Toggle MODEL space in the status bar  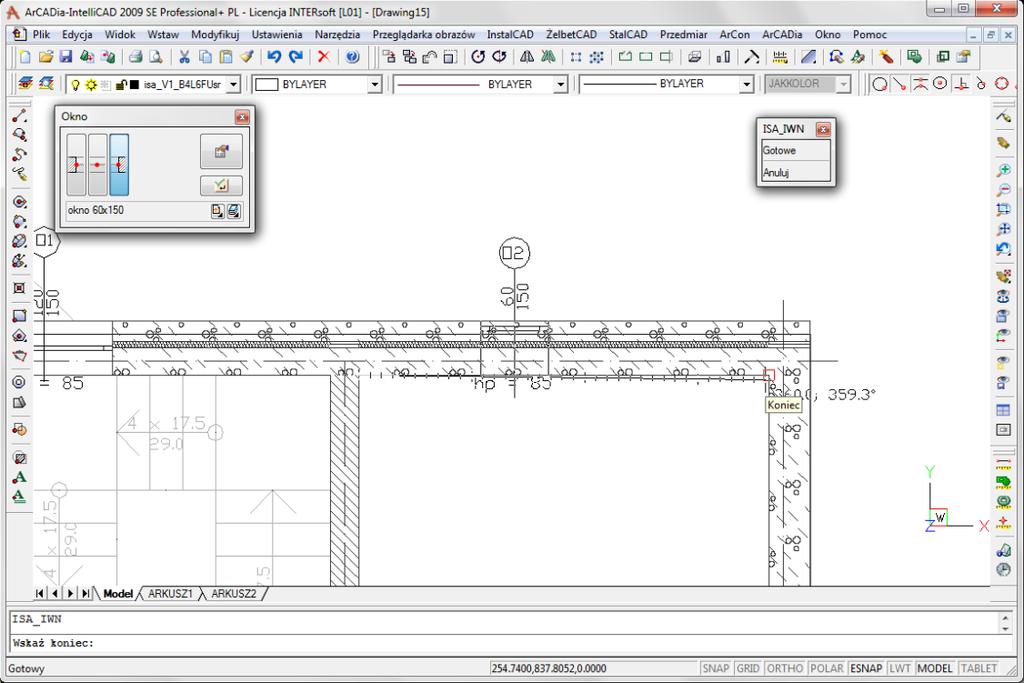935,669
